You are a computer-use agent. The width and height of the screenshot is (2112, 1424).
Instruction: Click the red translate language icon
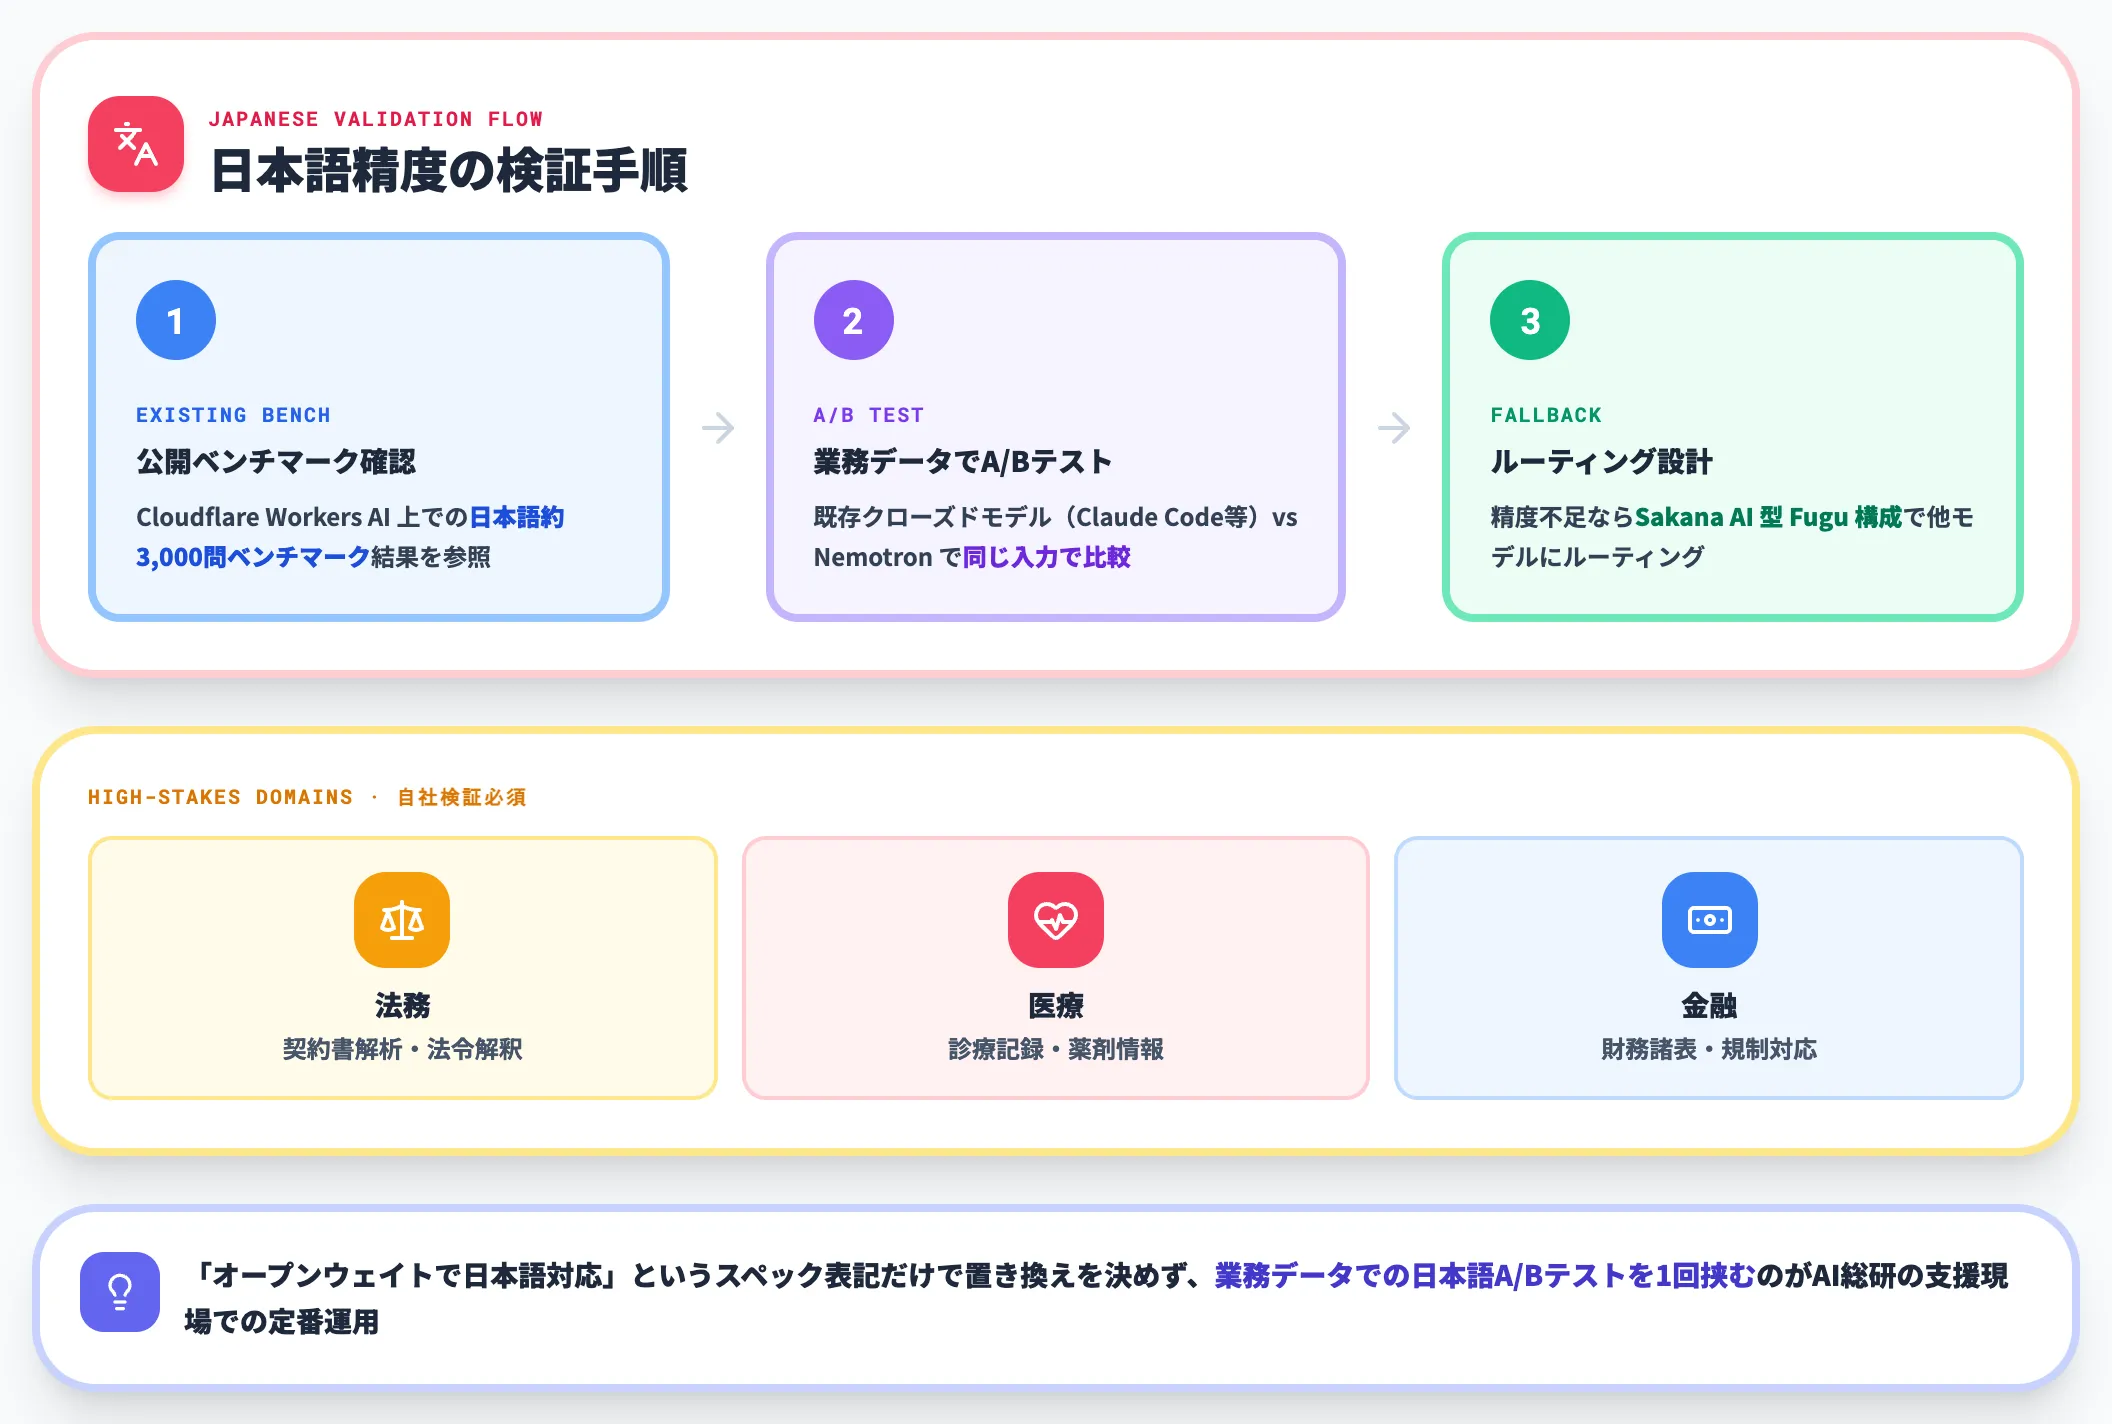pos(136,144)
